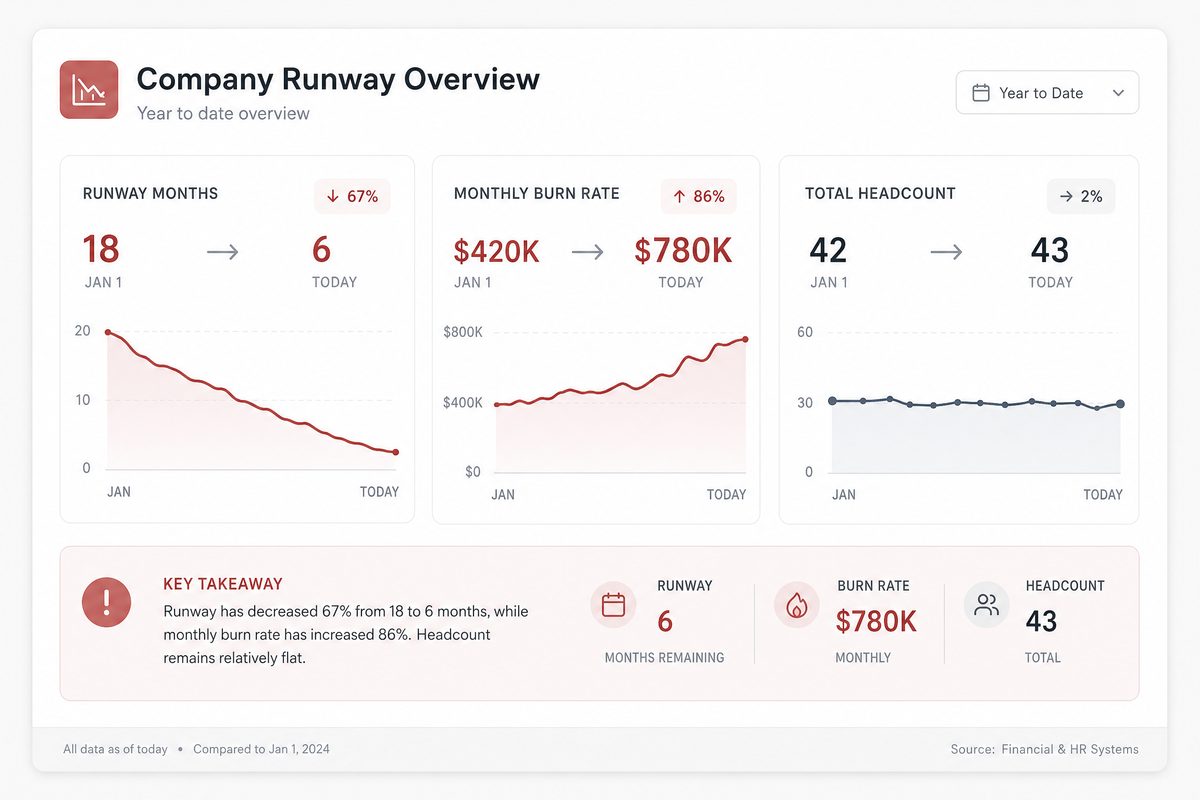Click the 60 axis label on headcount chart
This screenshot has height=800, width=1200.
click(805, 332)
